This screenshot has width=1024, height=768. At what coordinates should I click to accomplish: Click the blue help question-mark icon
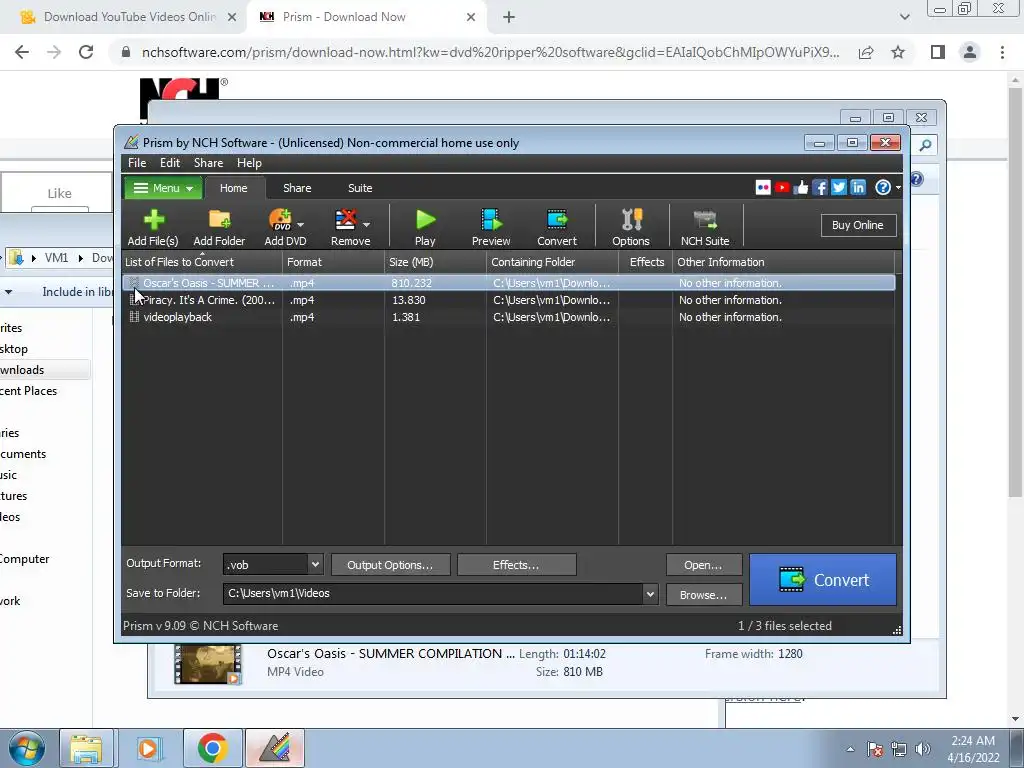[883, 188]
